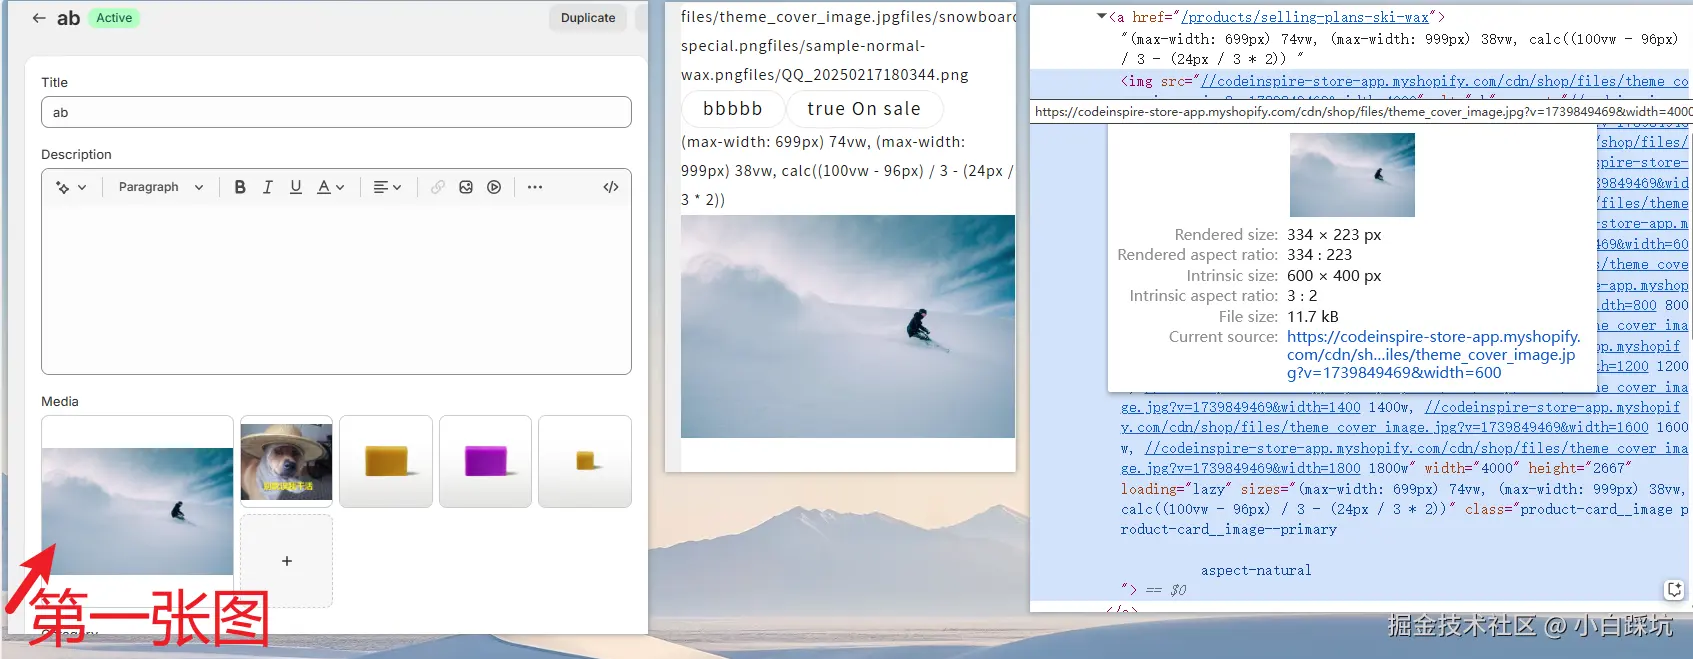This screenshot has height=659, width=1693.
Task: Click the 'Description' field label
Action: pos(76,154)
